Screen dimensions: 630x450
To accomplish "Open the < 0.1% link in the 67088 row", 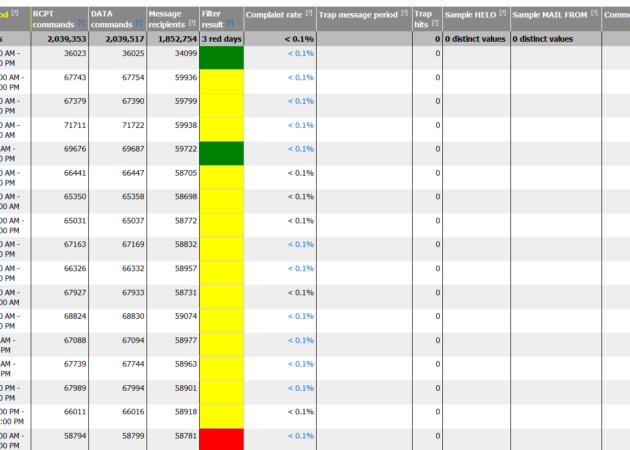I will pyautogui.click(x=301, y=340).
